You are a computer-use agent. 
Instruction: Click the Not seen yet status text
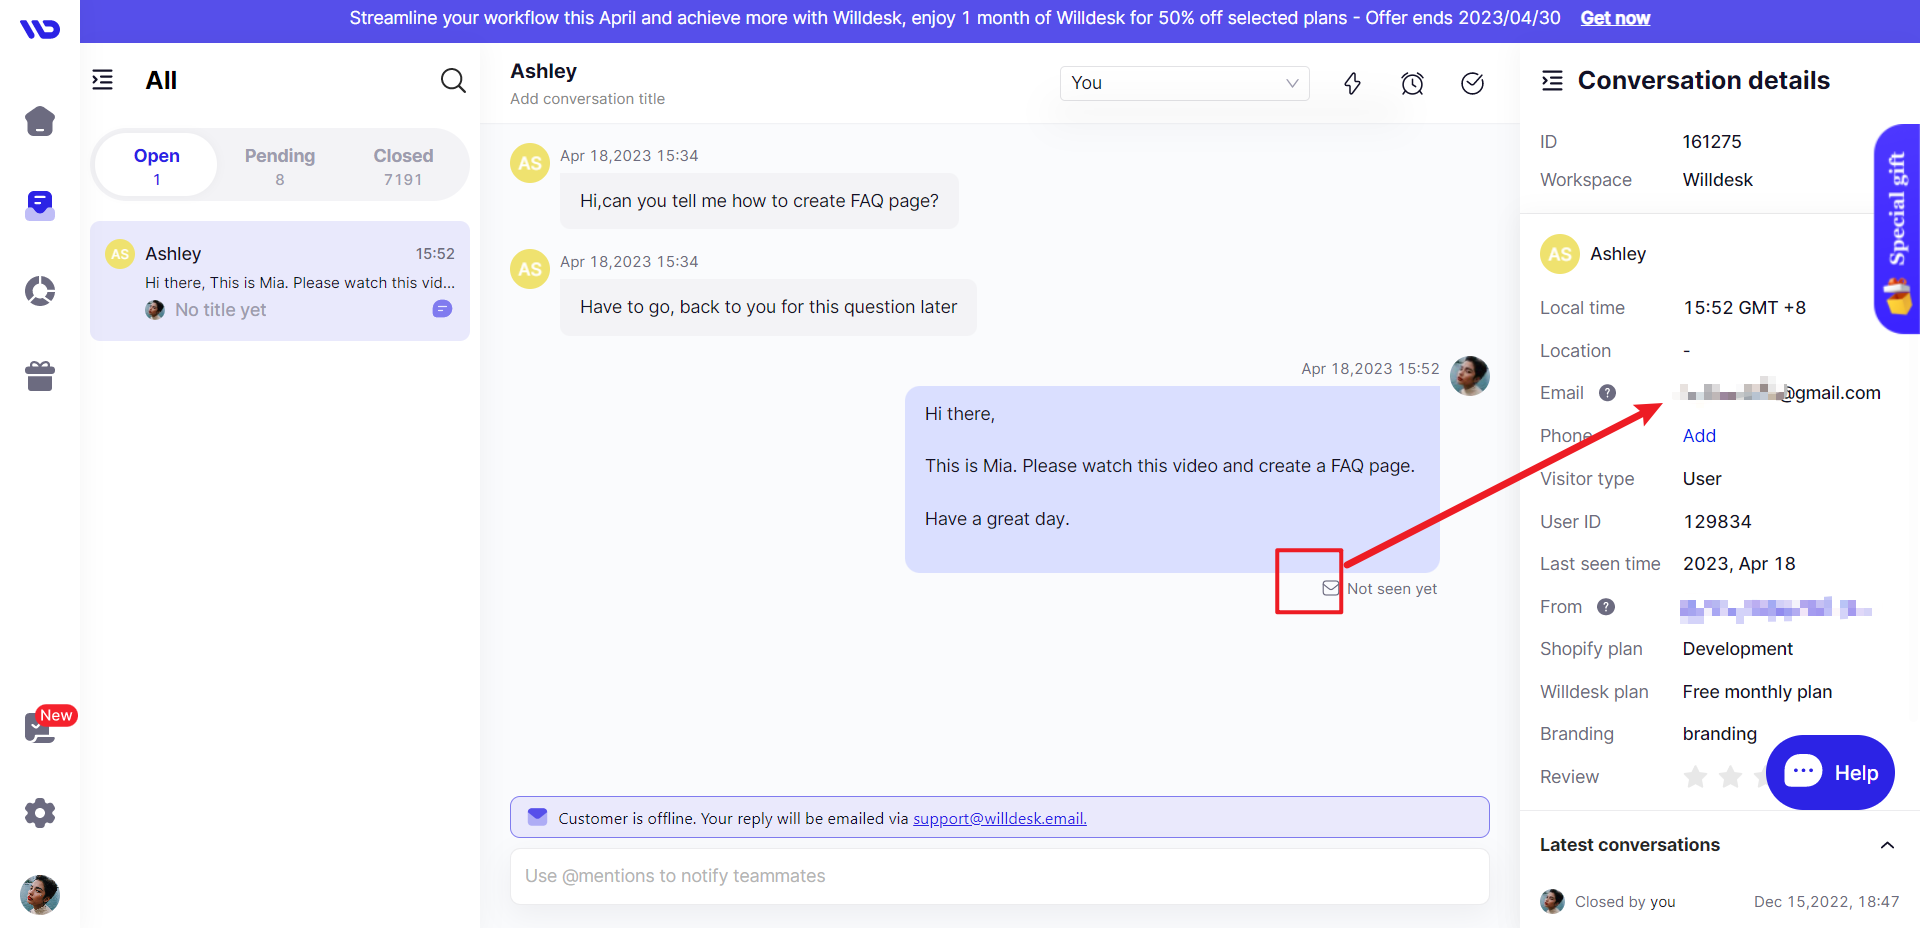point(1392,589)
